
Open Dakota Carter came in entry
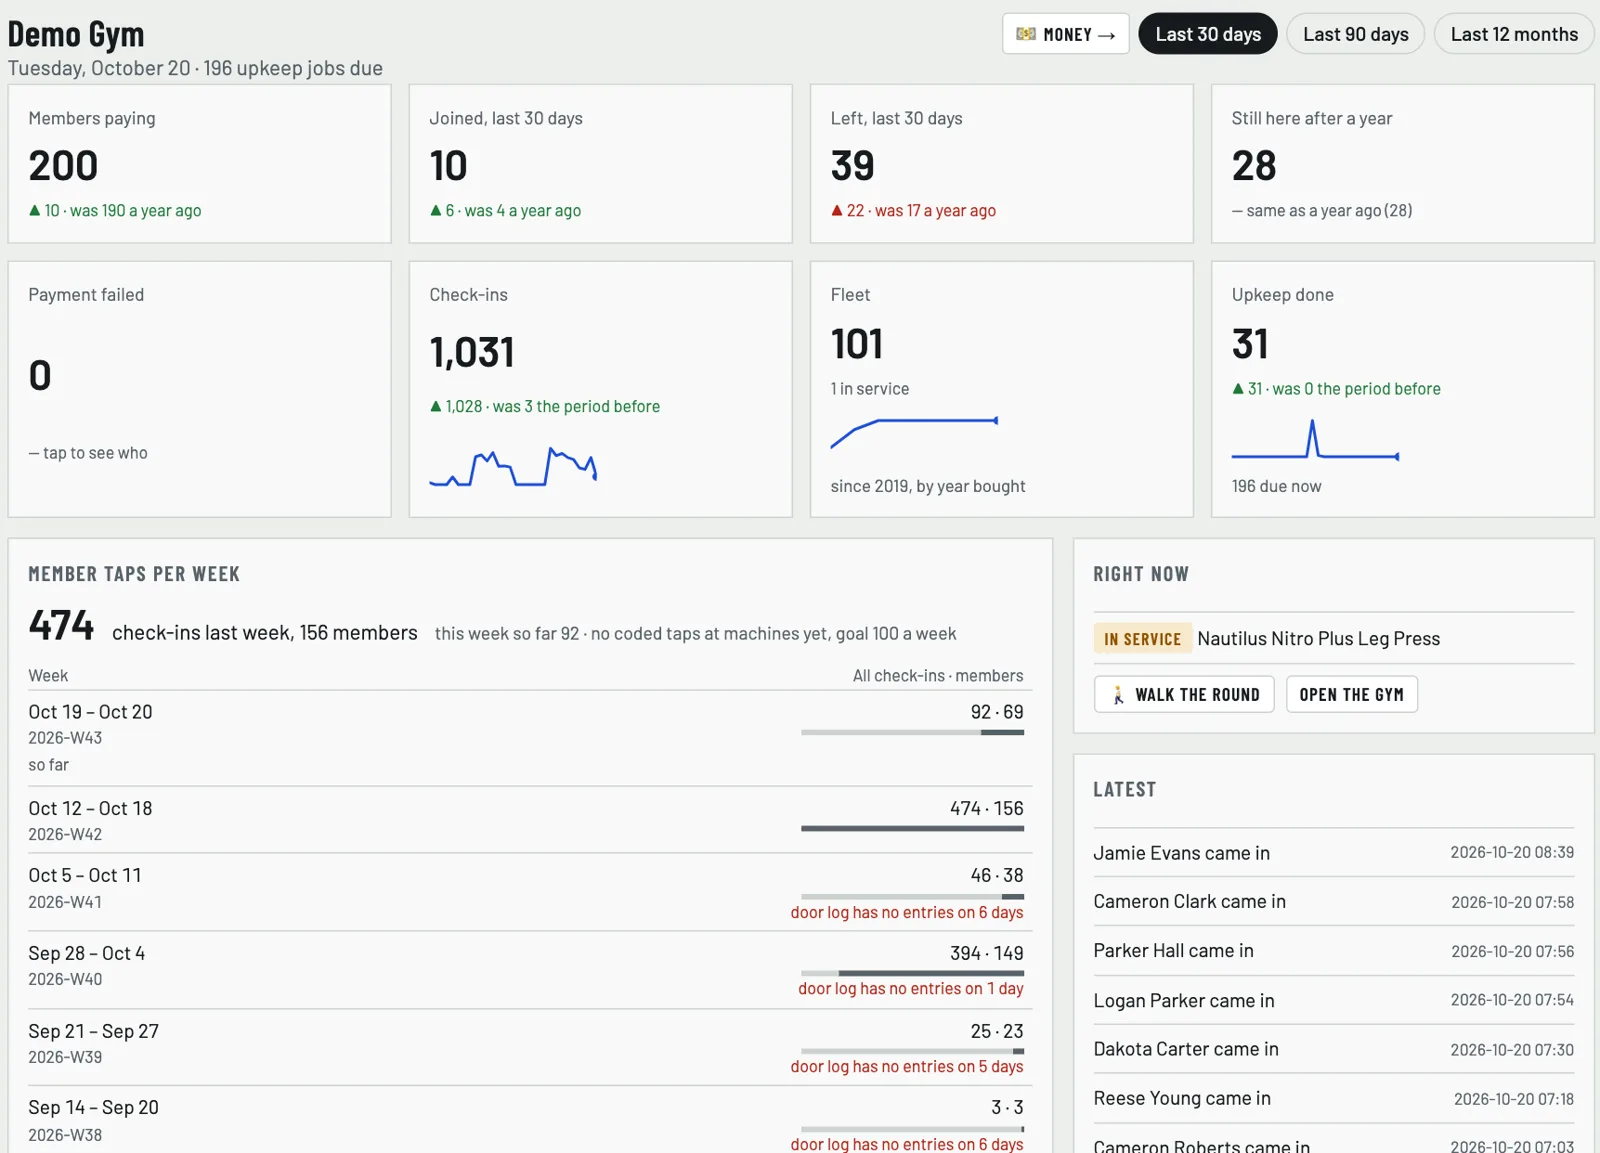coord(1333,1049)
